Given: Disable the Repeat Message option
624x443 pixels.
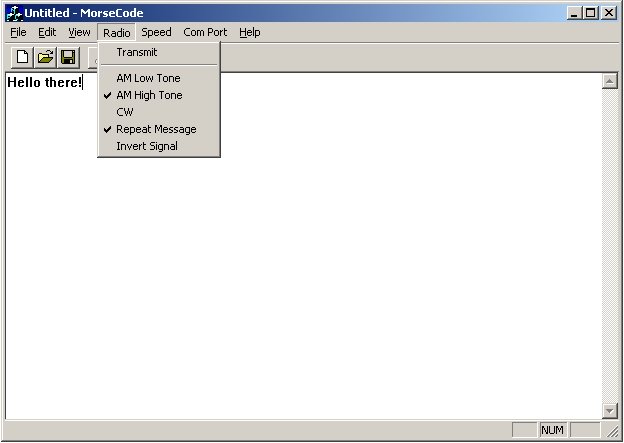Looking at the screenshot, I should 156,129.
